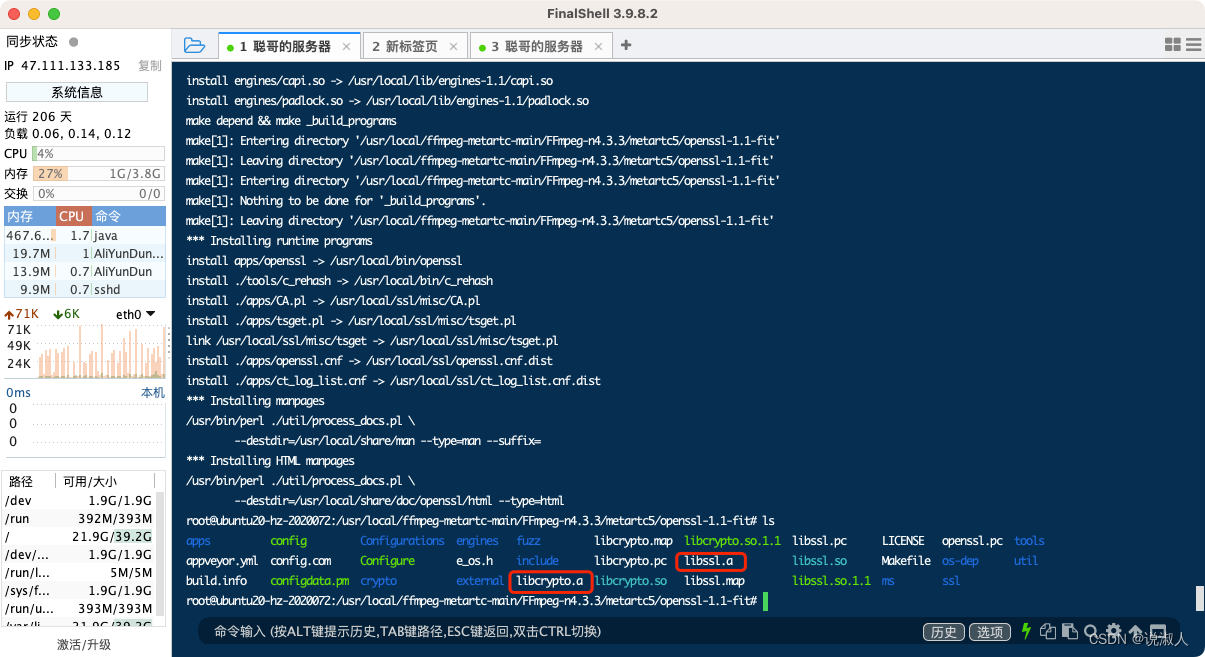Open search with the magnifier icon
Screen dimensions: 1205x657
click(1091, 631)
